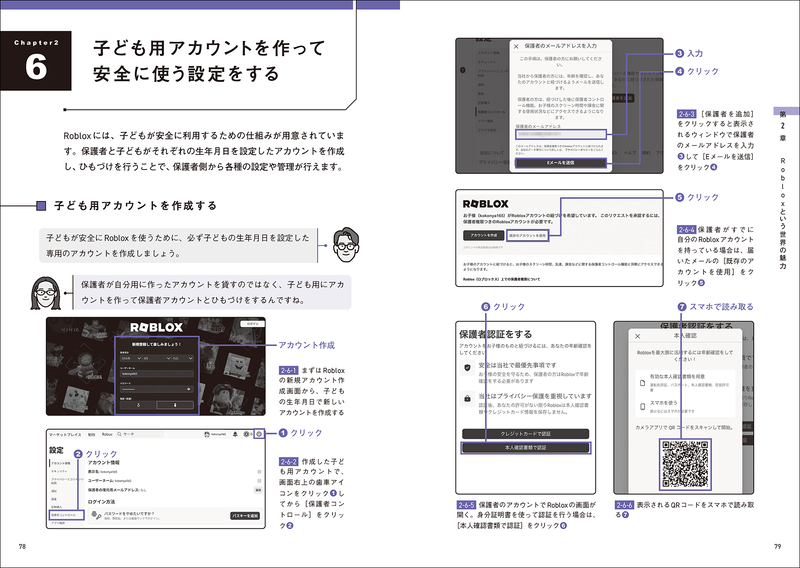Click the shield icon beside 安全は当社で最優先事項です
The height and width of the screenshot is (568, 800).
[467, 368]
